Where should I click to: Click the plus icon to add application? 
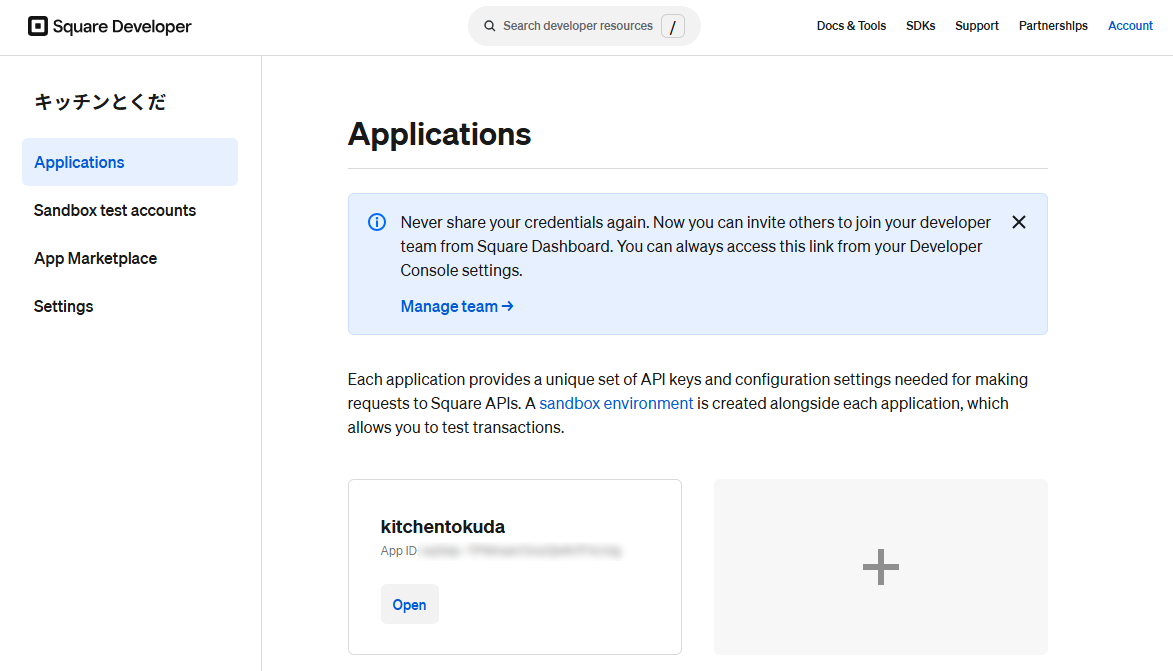coord(880,567)
